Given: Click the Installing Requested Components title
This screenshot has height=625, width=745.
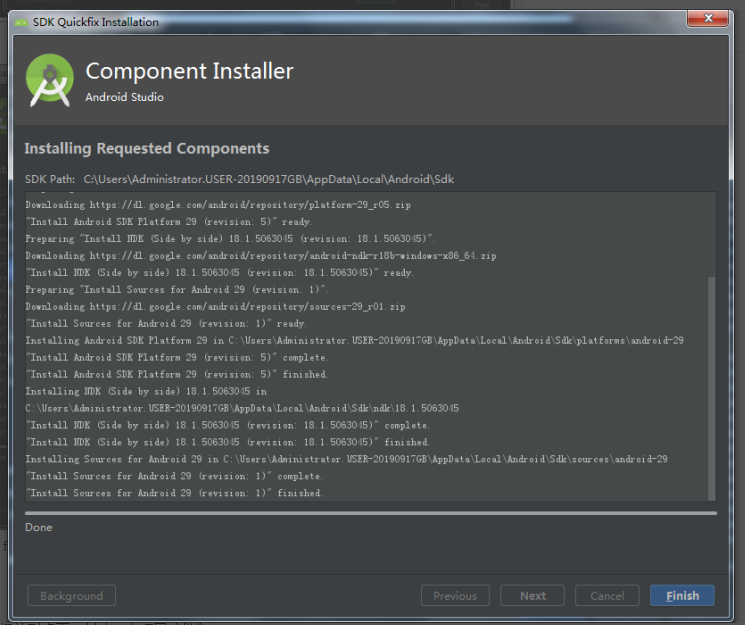Looking at the screenshot, I should click(x=147, y=148).
